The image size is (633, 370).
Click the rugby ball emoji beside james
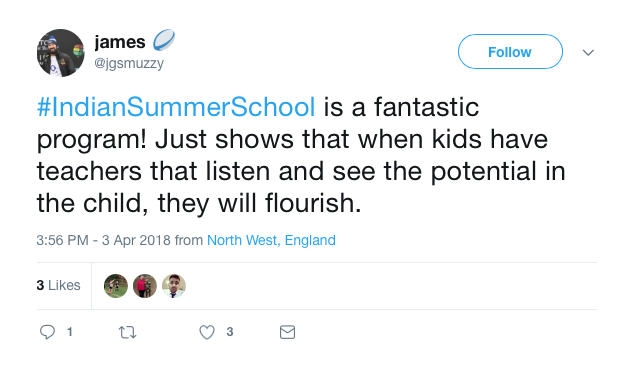(163, 40)
